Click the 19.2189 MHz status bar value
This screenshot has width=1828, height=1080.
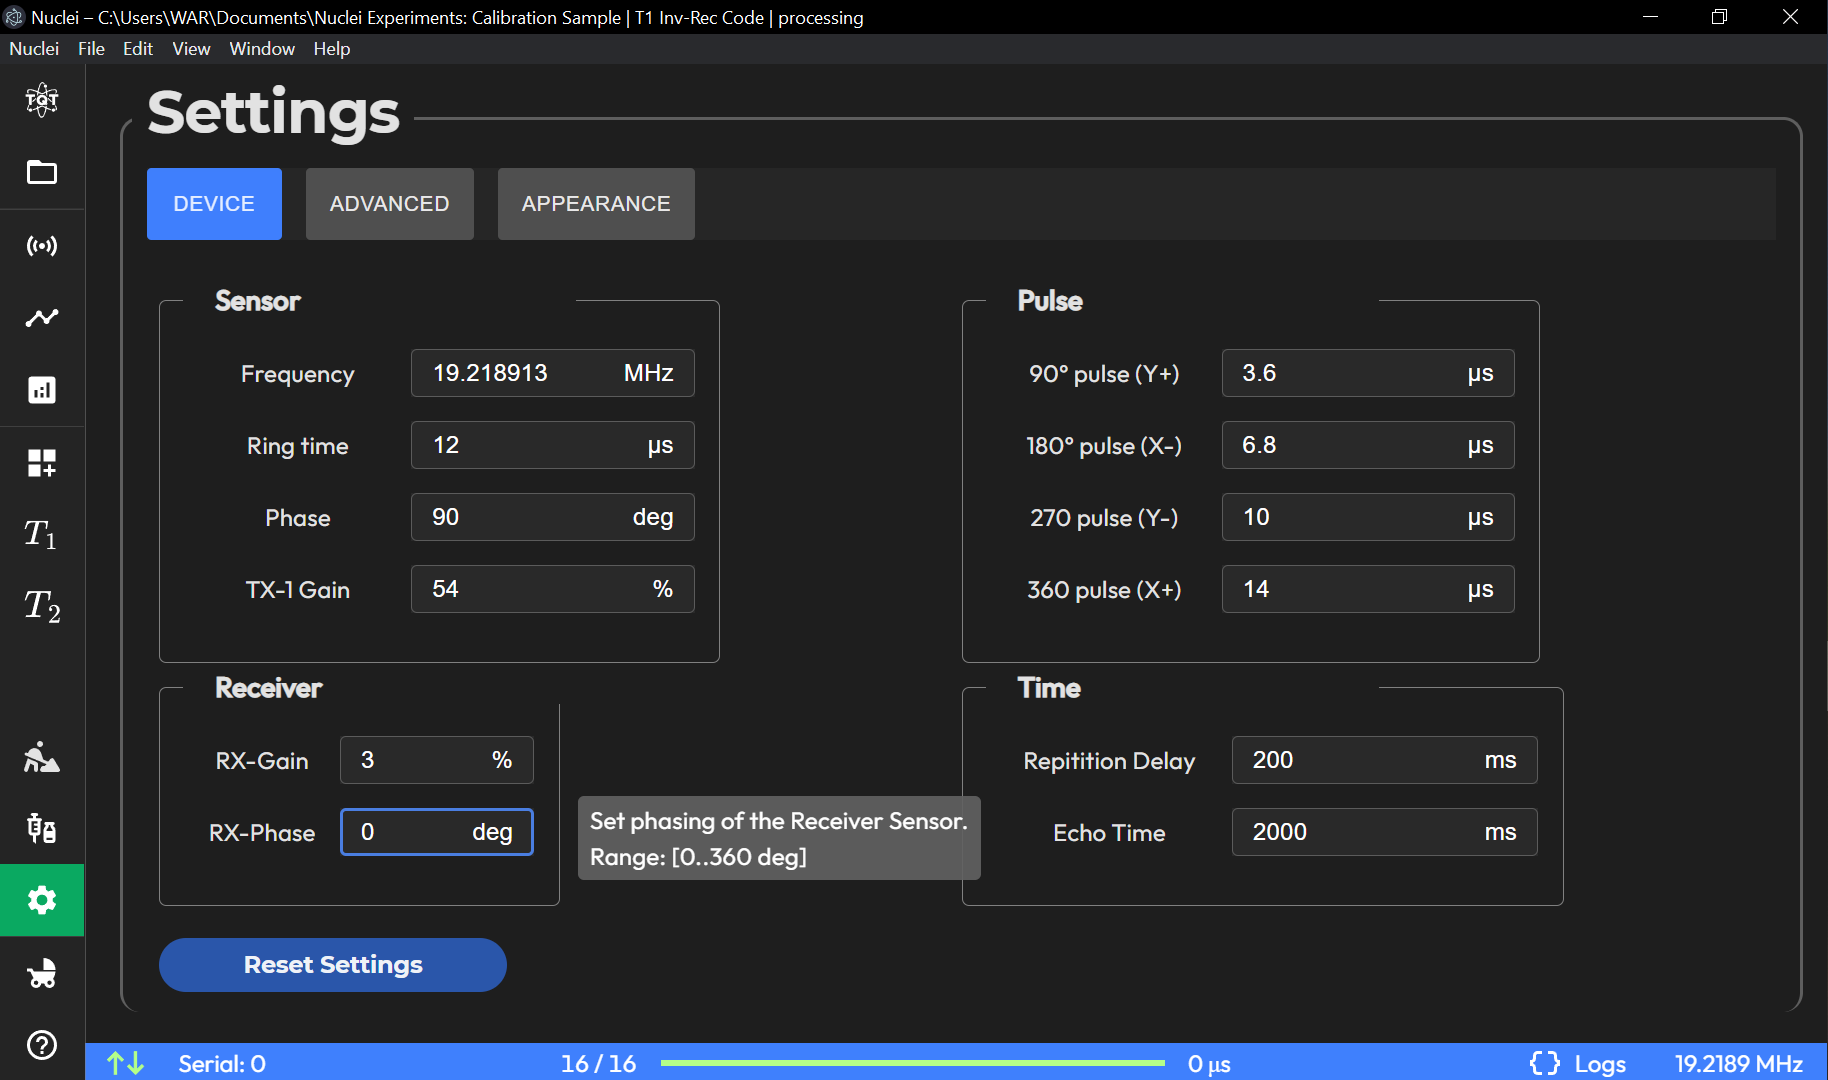[x=1739, y=1063]
